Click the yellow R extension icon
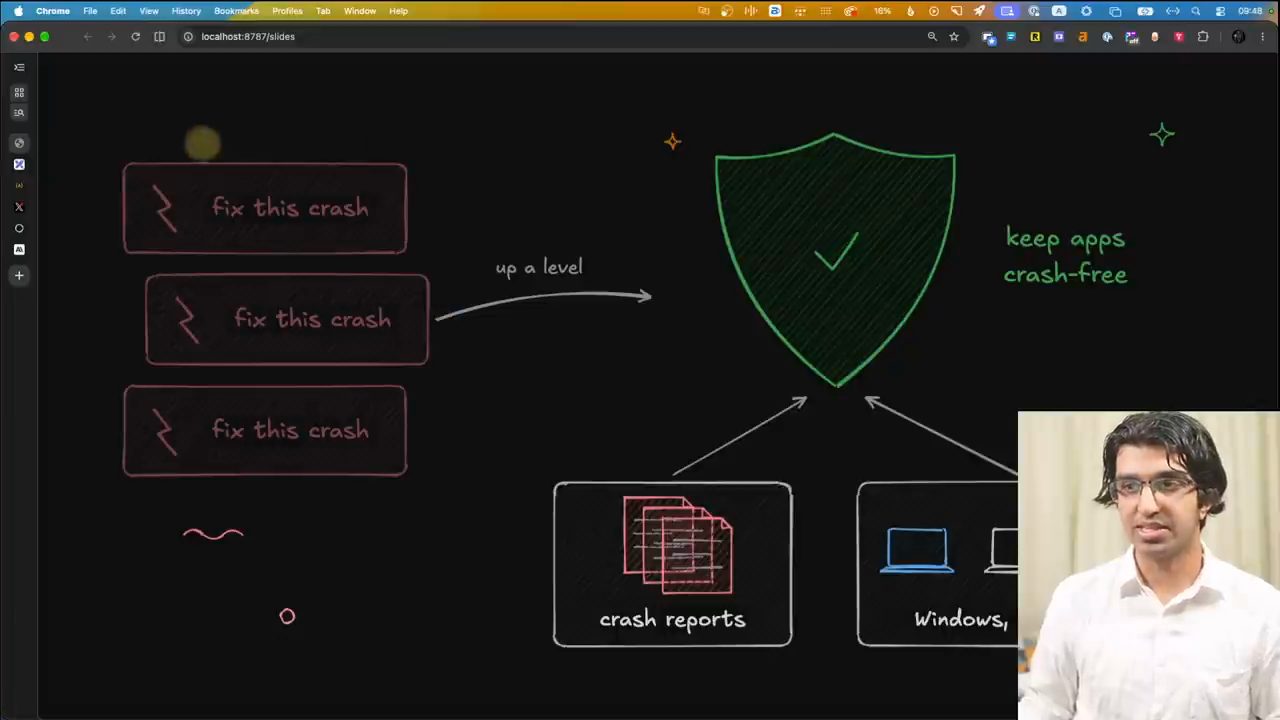The width and height of the screenshot is (1280, 720). coord(1035,37)
